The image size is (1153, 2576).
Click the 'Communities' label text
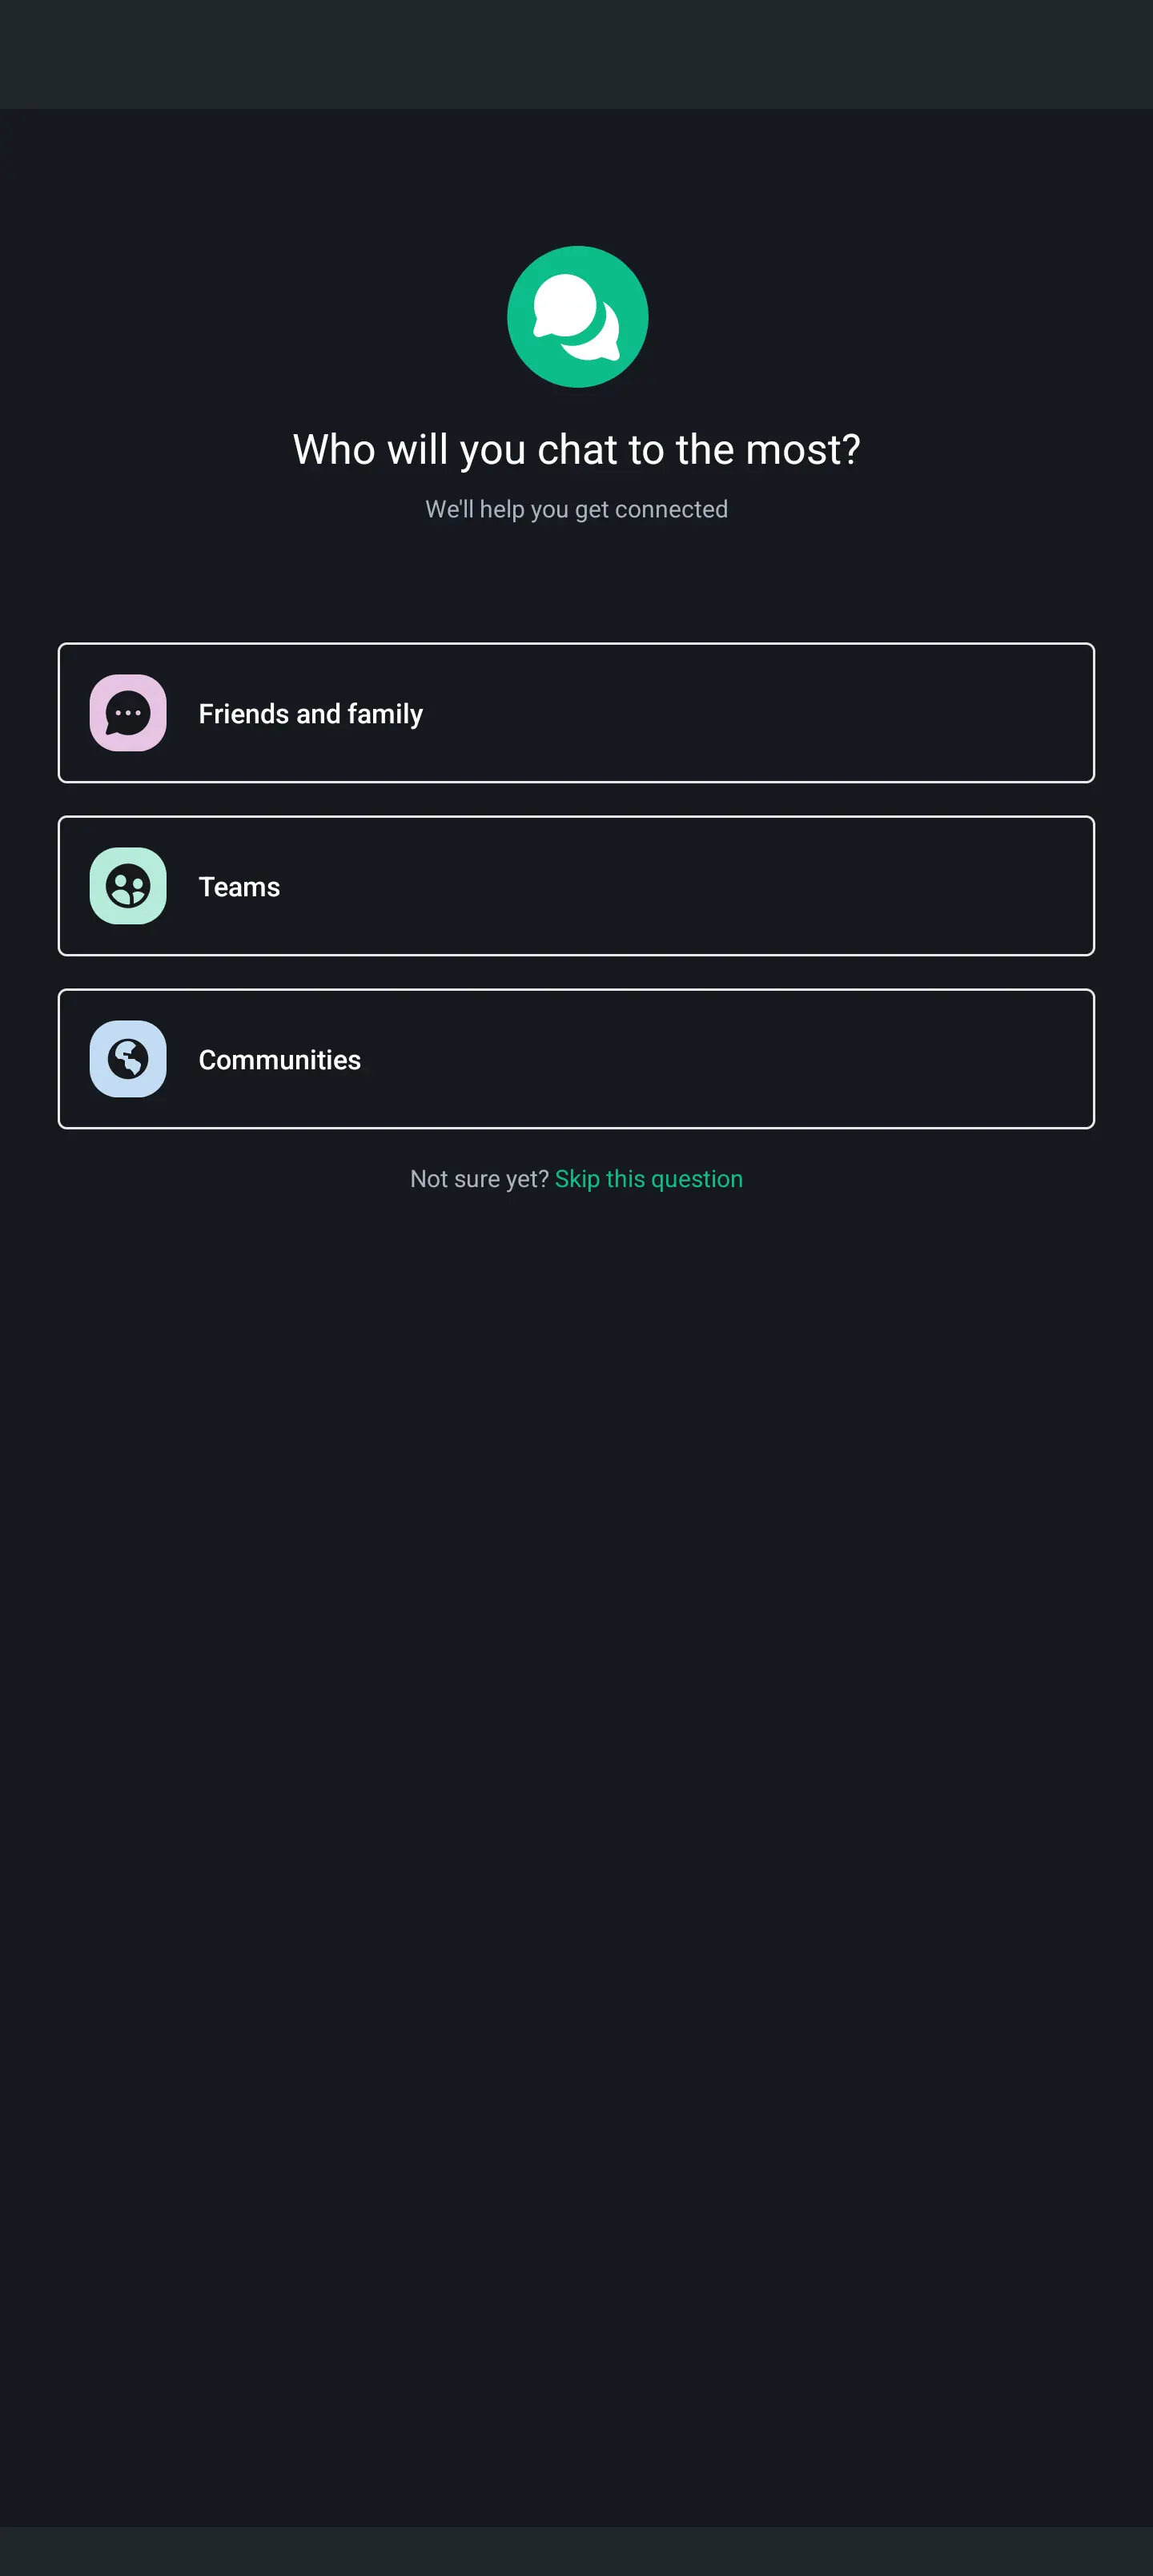pos(280,1060)
